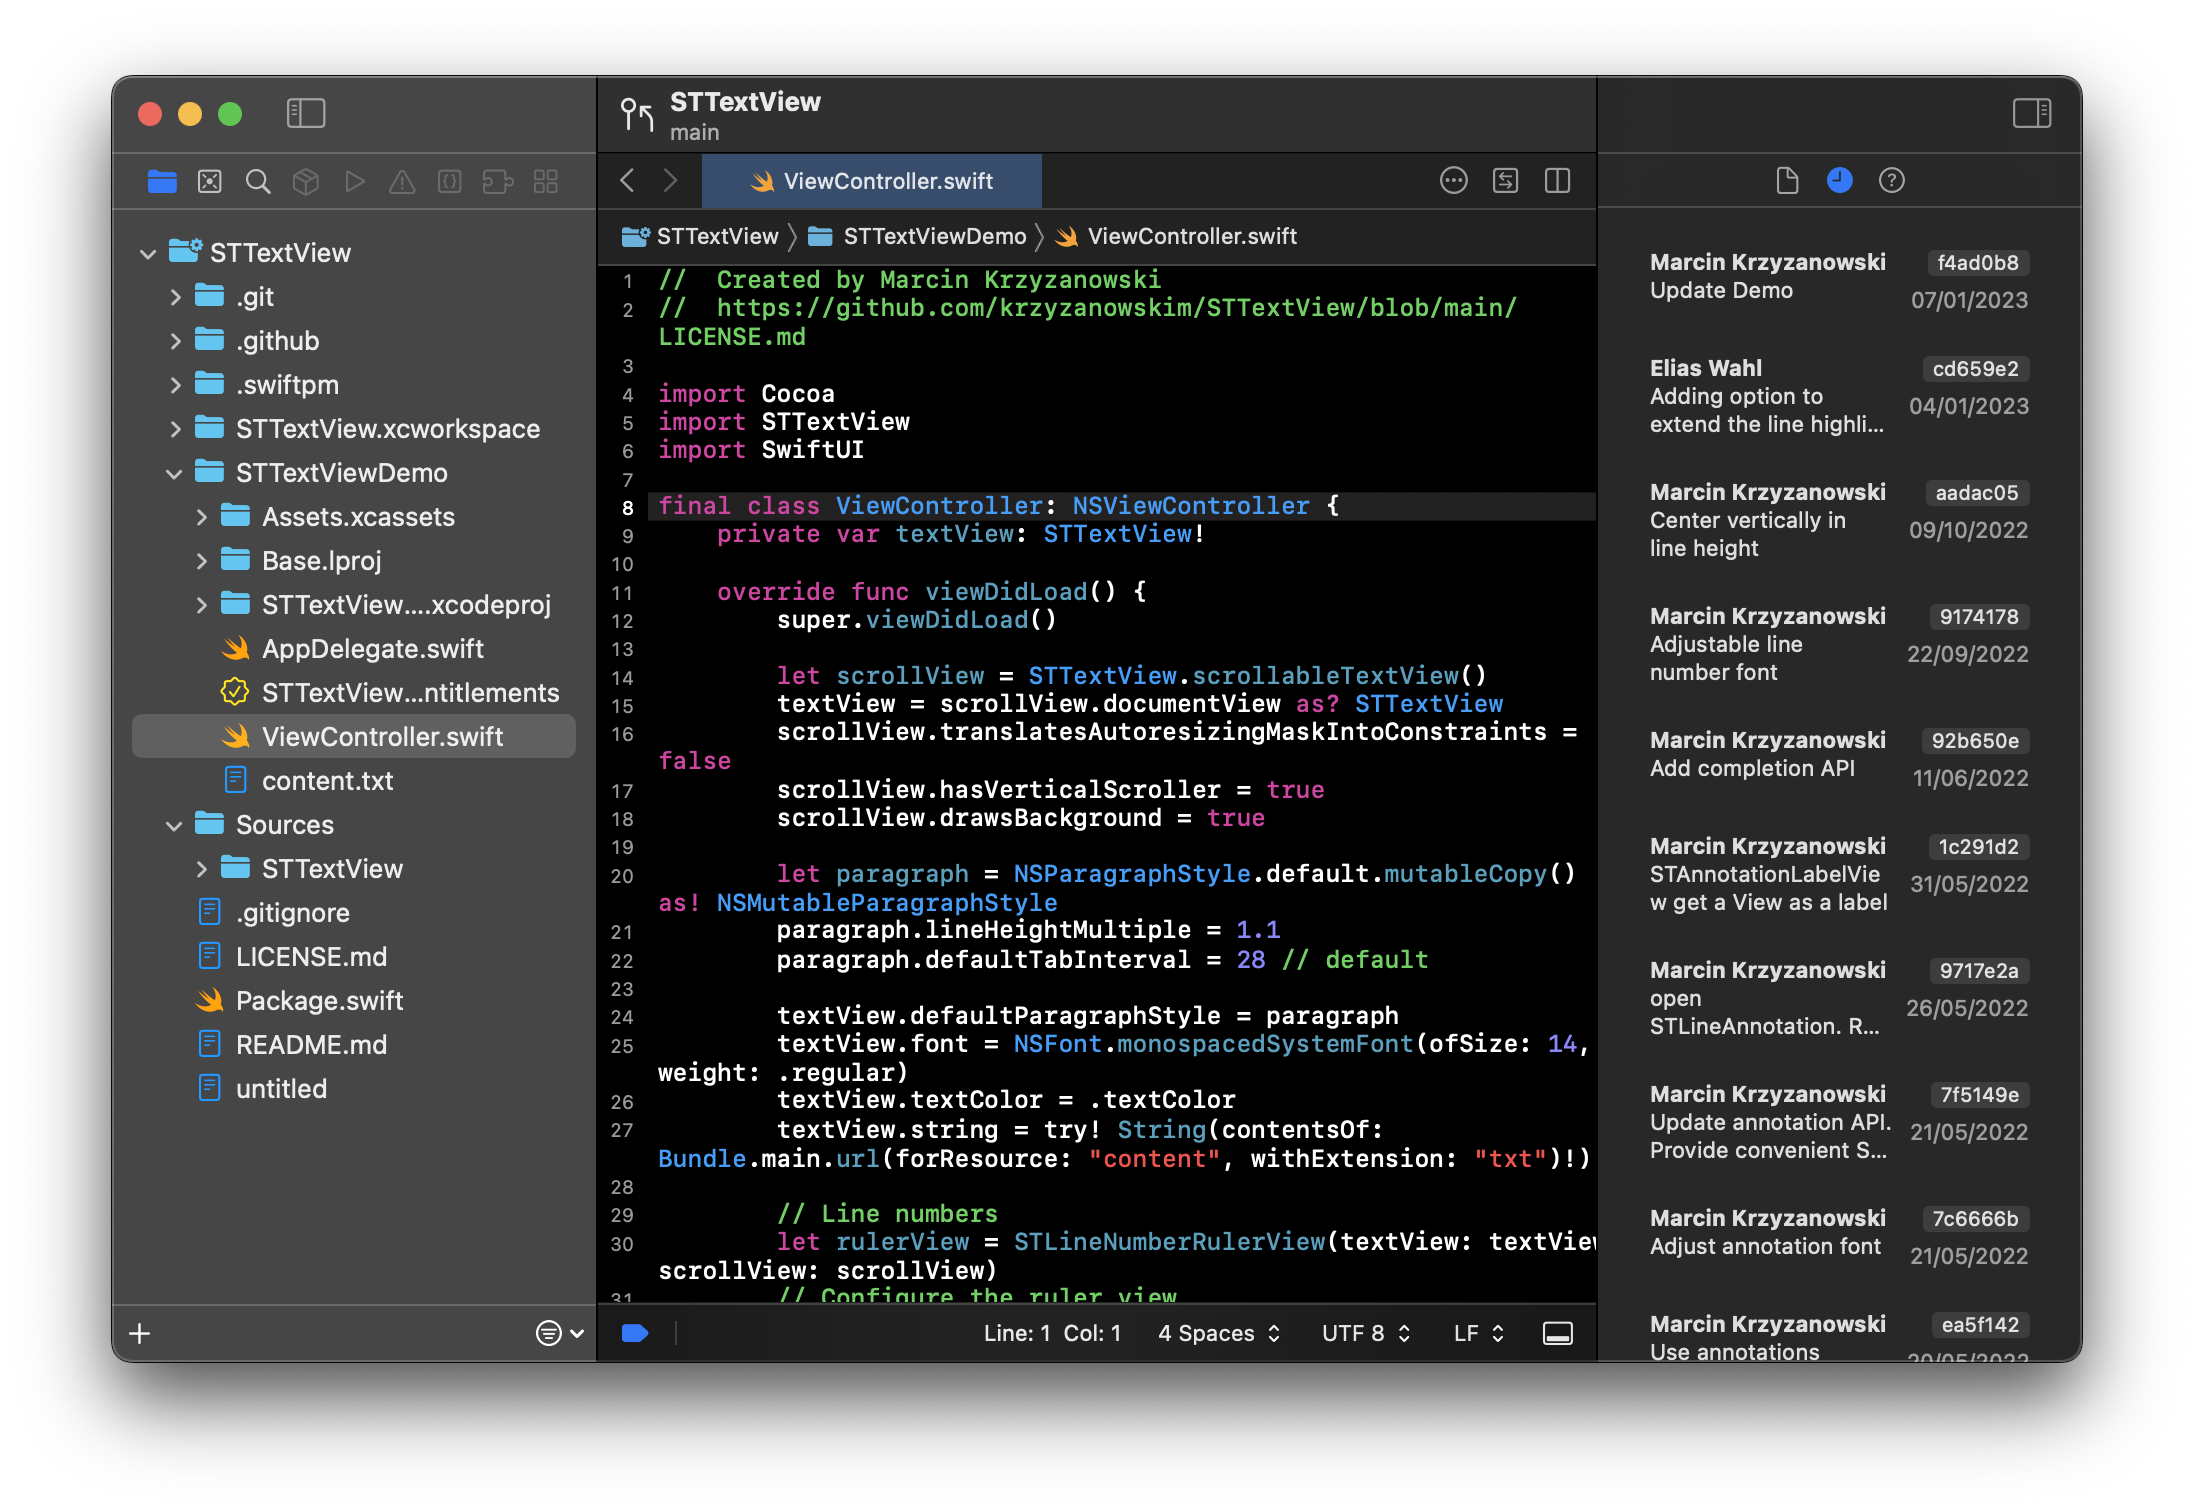The image size is (2194, 1510).
Task: Go forward in editor history
Action: coord(670,180)
